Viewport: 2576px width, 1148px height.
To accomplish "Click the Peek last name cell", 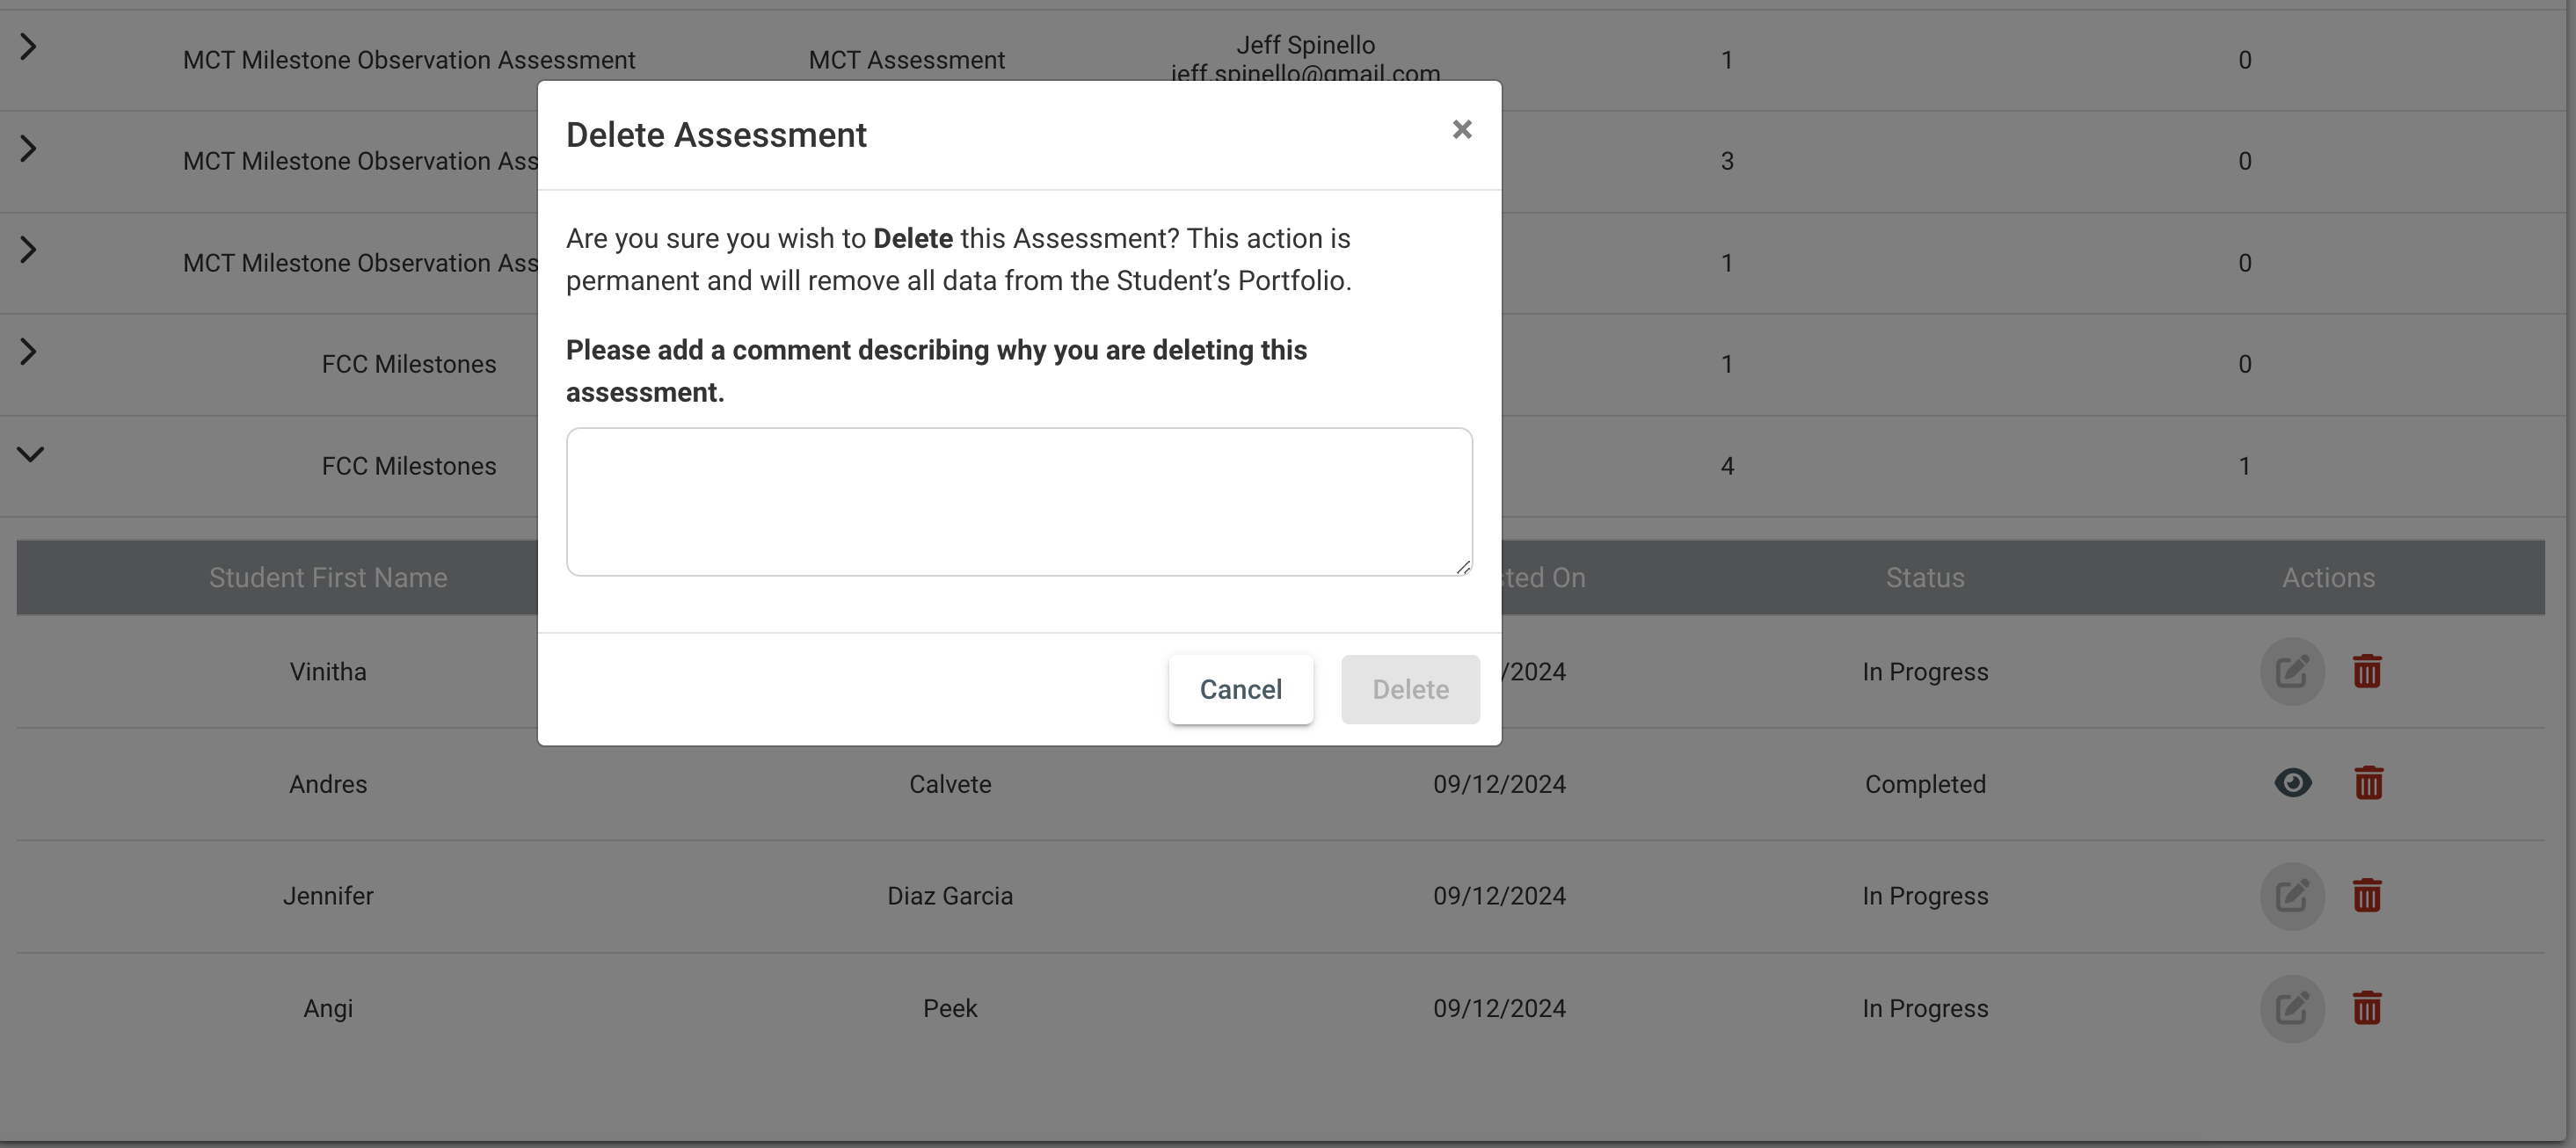I will [x=950, y=1008].
